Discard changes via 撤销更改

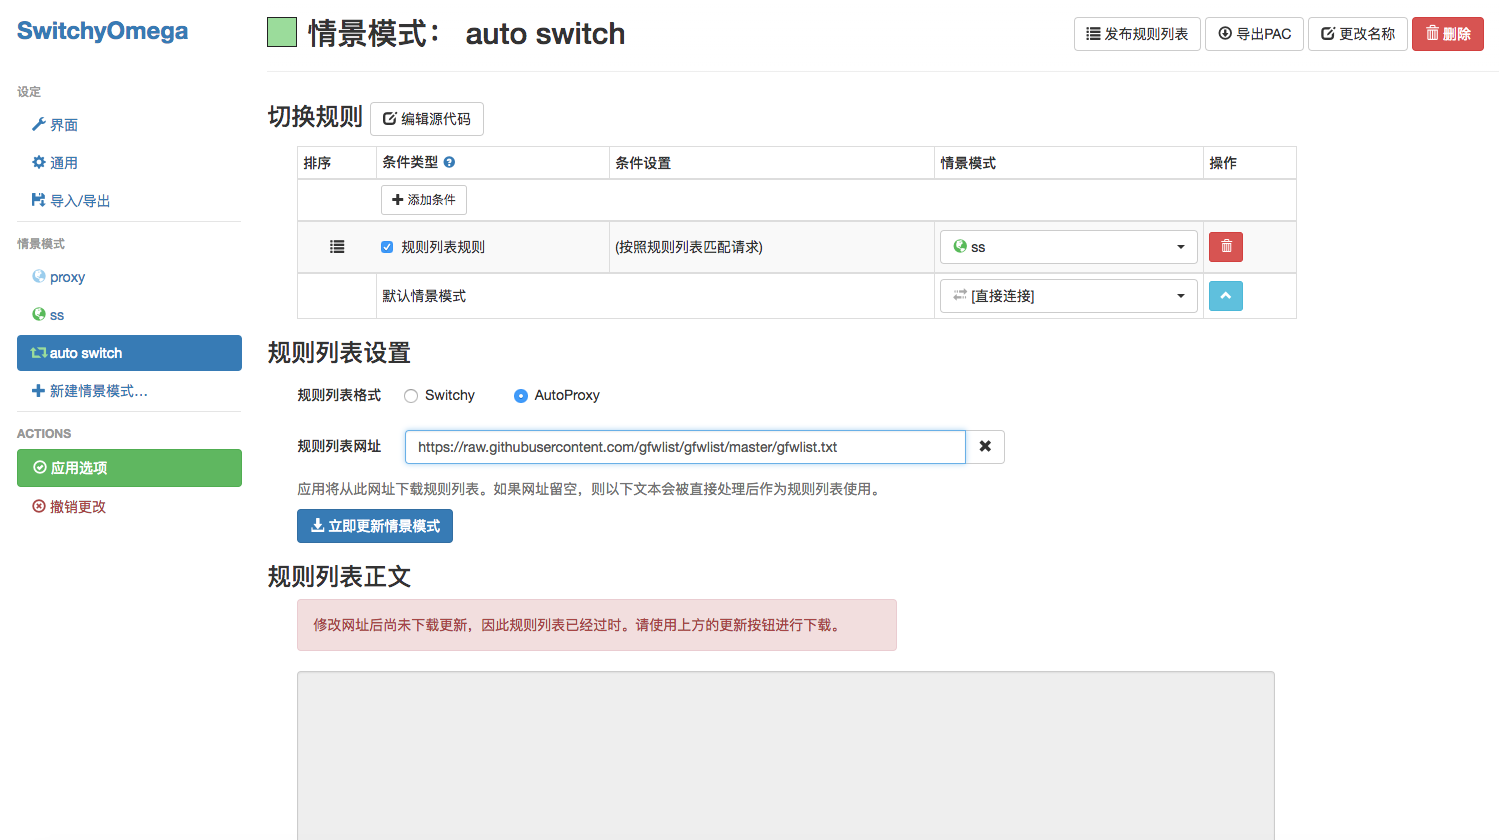[129, 507]
